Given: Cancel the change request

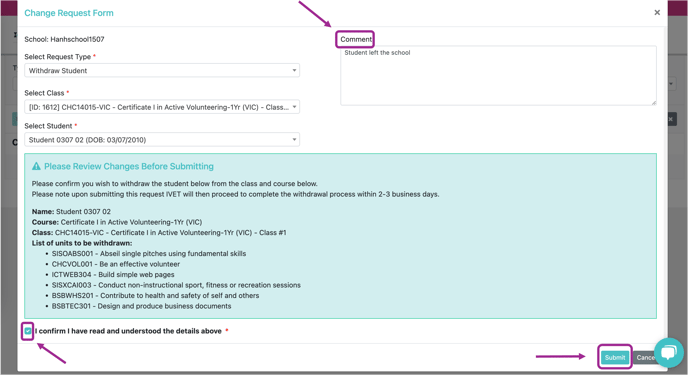Looking at the screenshot, I should (x=644, y=357).
